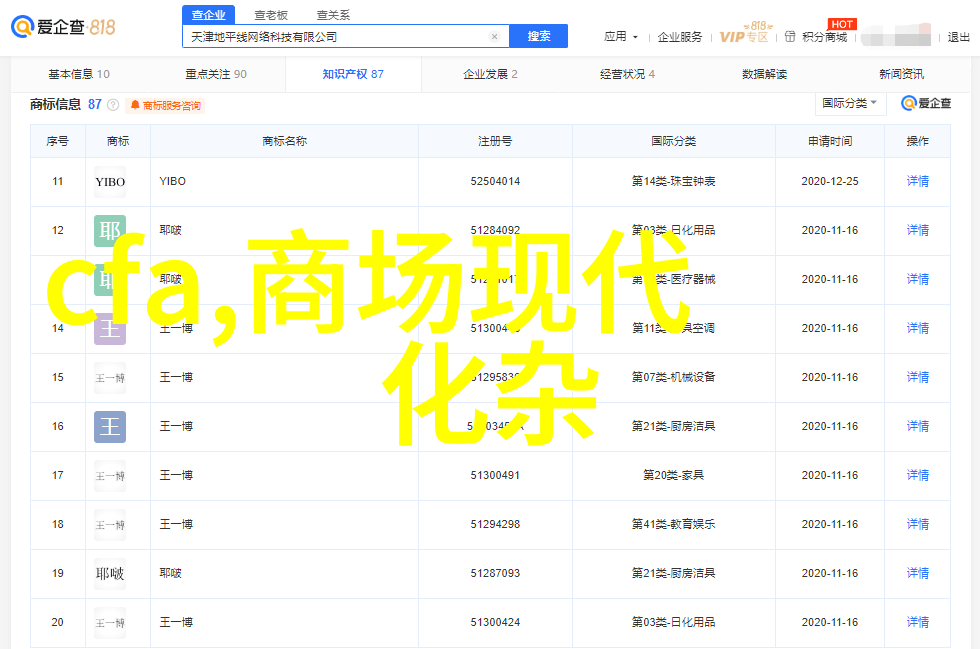
Task: Open 详情 for trademark 52504014
Action: [x=918, y=181]
